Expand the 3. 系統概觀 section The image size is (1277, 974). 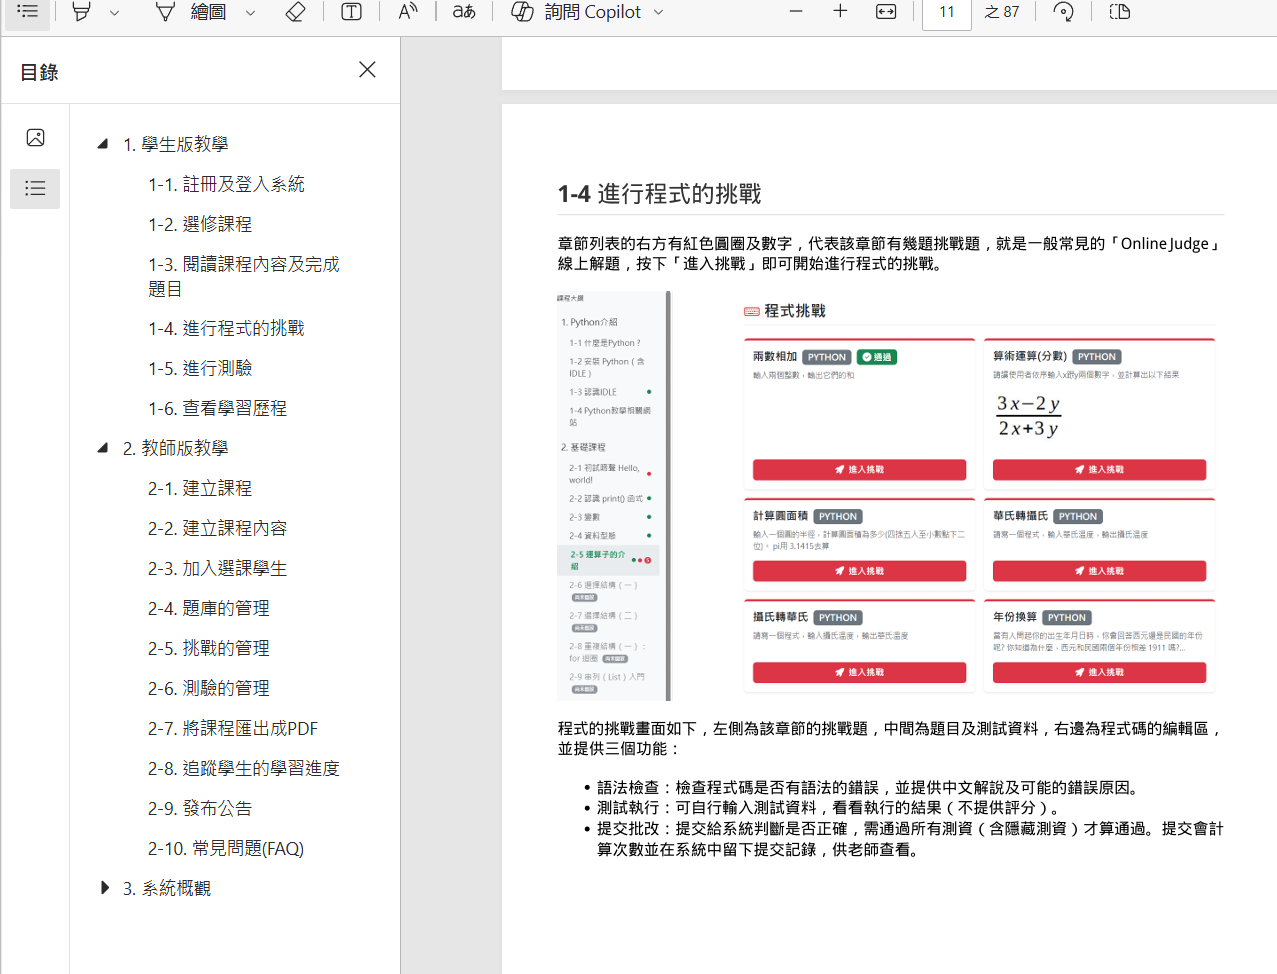(104, 888)
